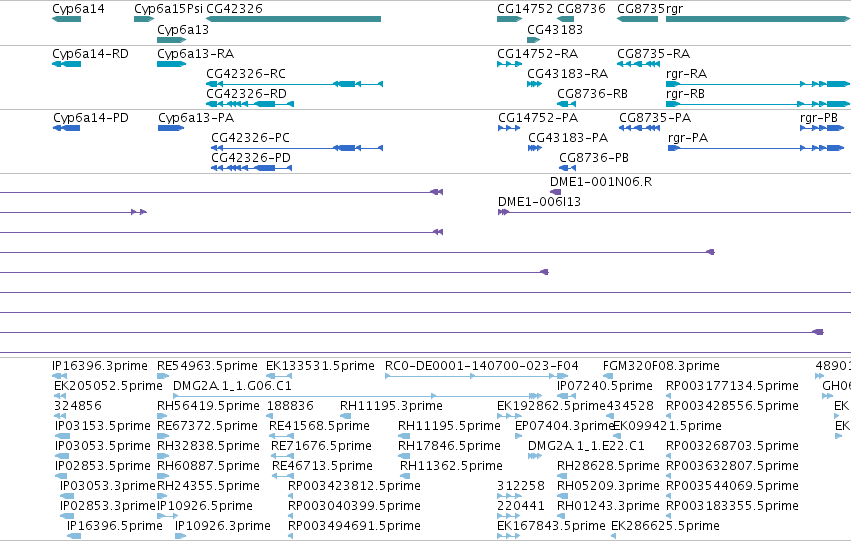
Task: Click the CG8735-PA protein label
Action: 655,118
